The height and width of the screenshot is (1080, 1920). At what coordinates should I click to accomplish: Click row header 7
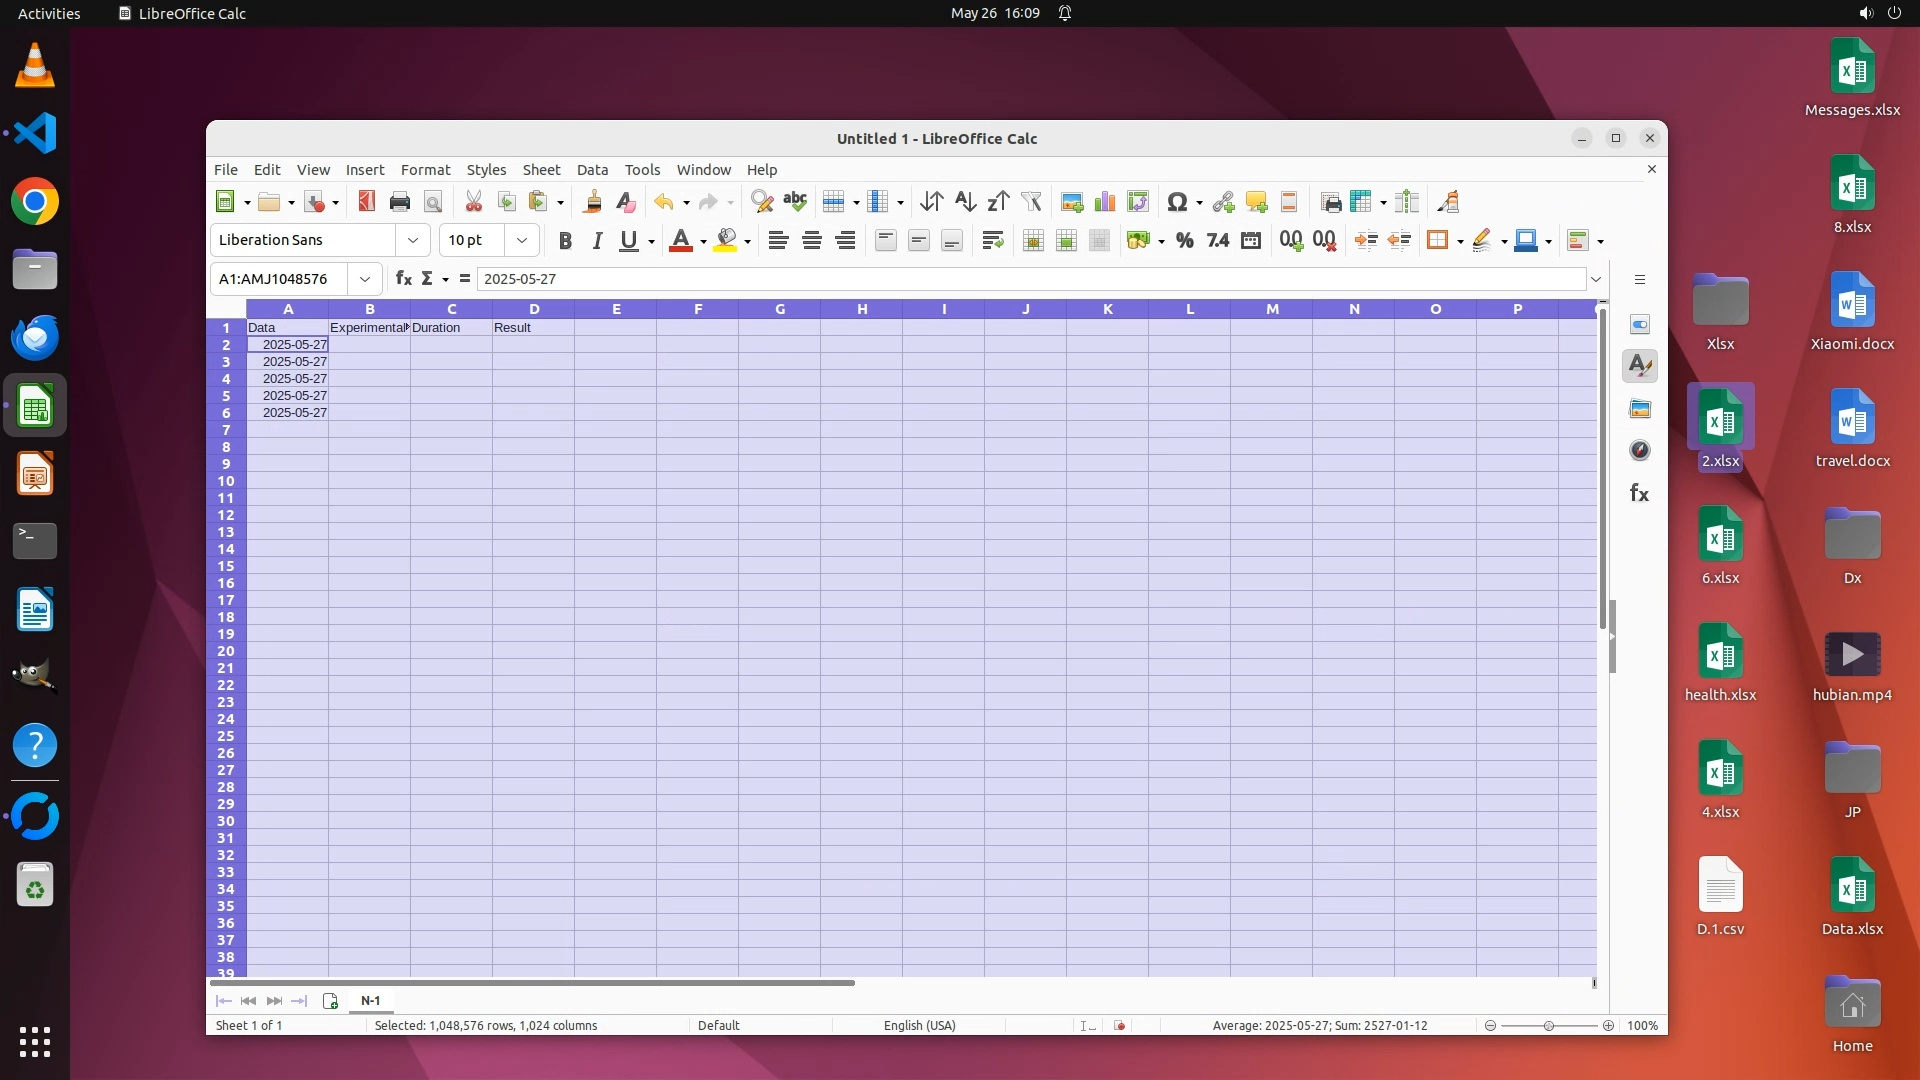[226, 430]
